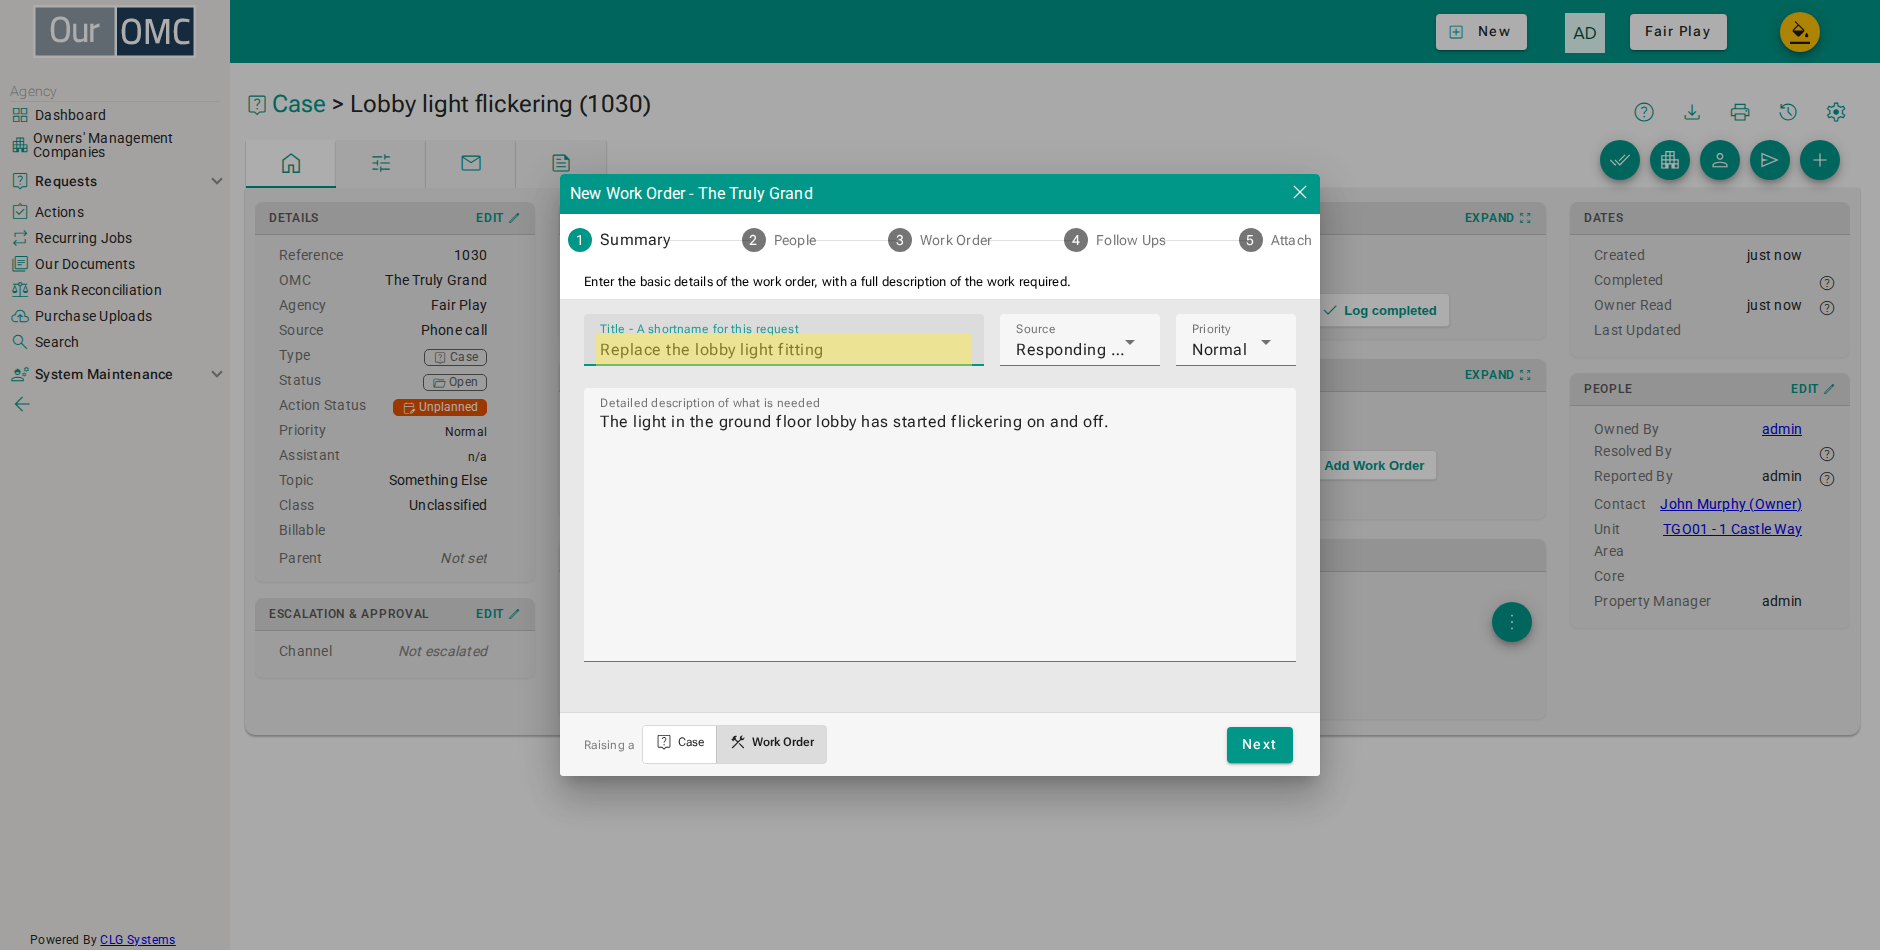Click the detailed description text area
Image resolution: width=1880 pixels, height=950 pixels.
tap(939, 525)
